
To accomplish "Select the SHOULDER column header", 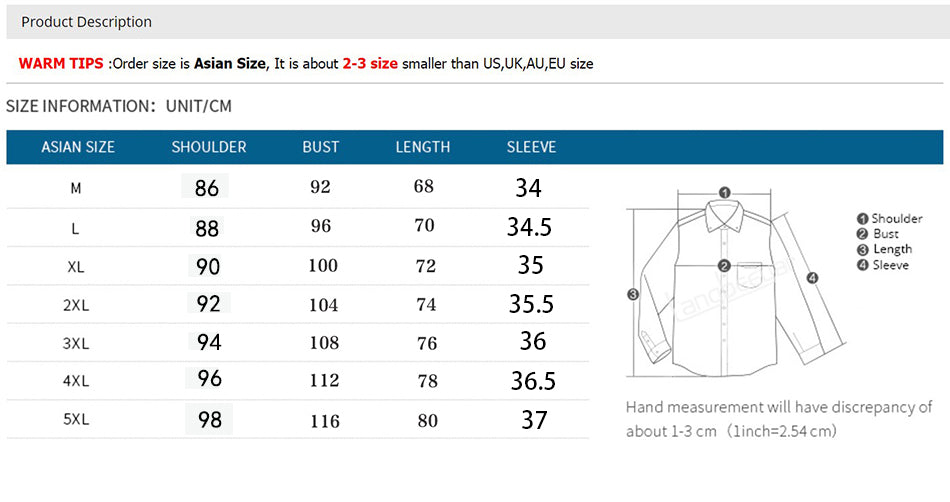I will tap(209, 147).
